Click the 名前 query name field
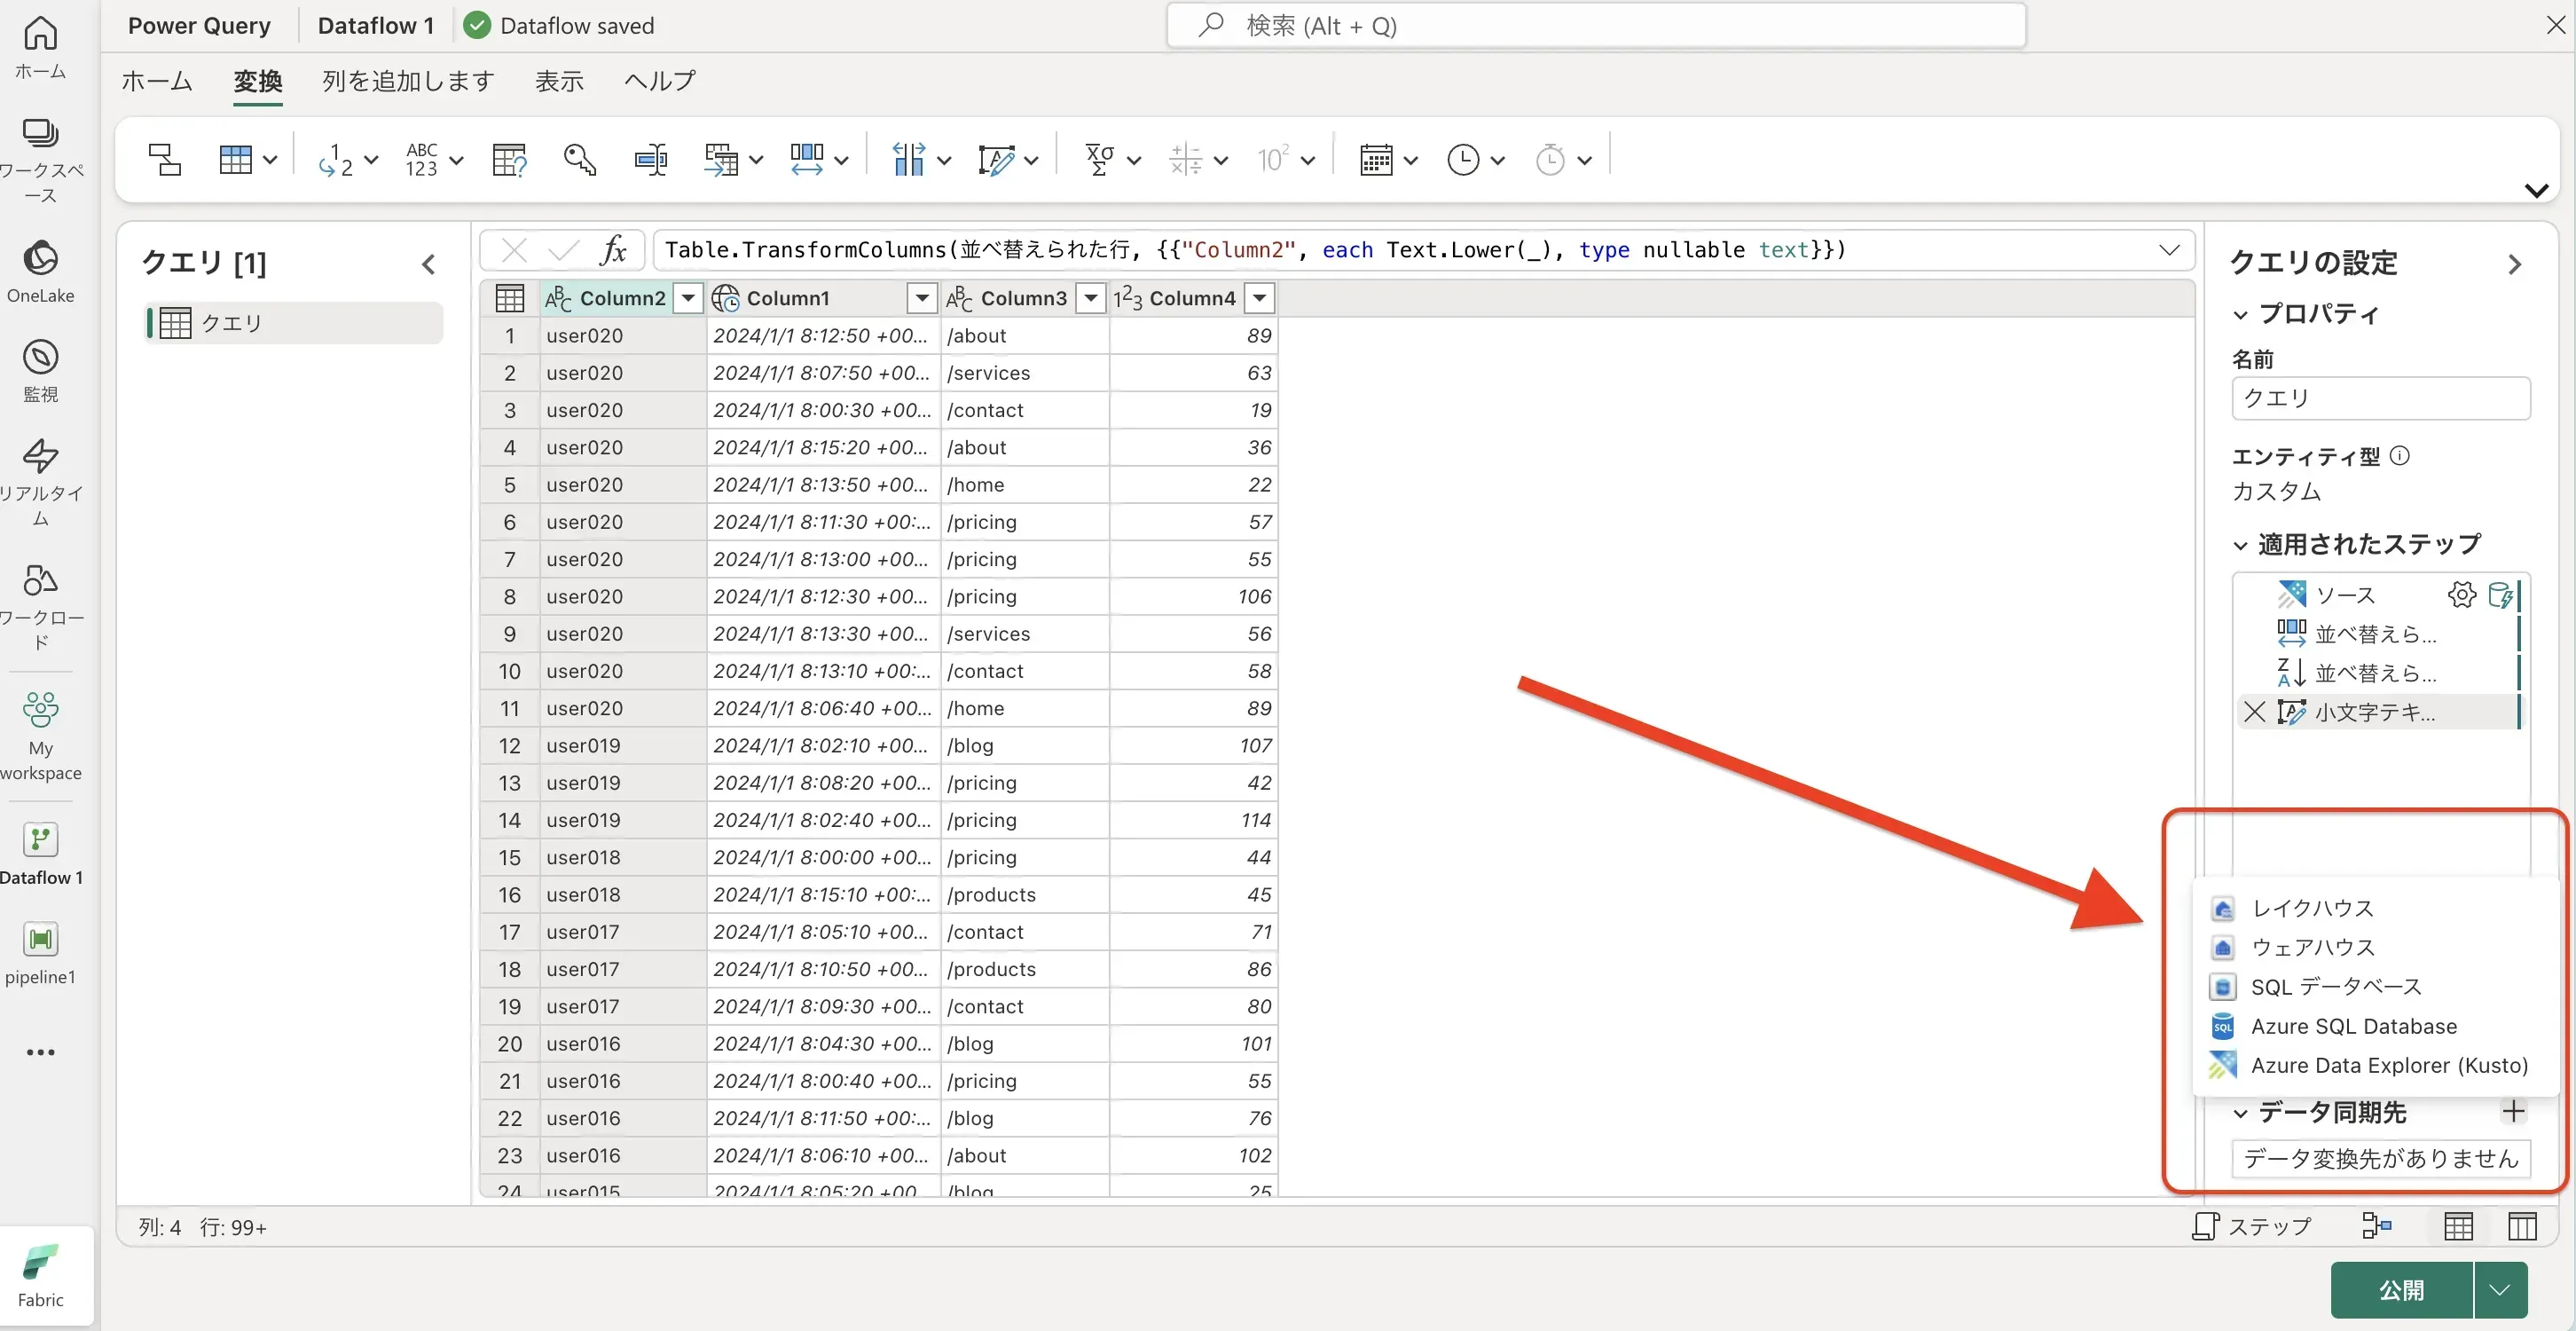The image size is (2576, 1331). (x=2380, y=398)
